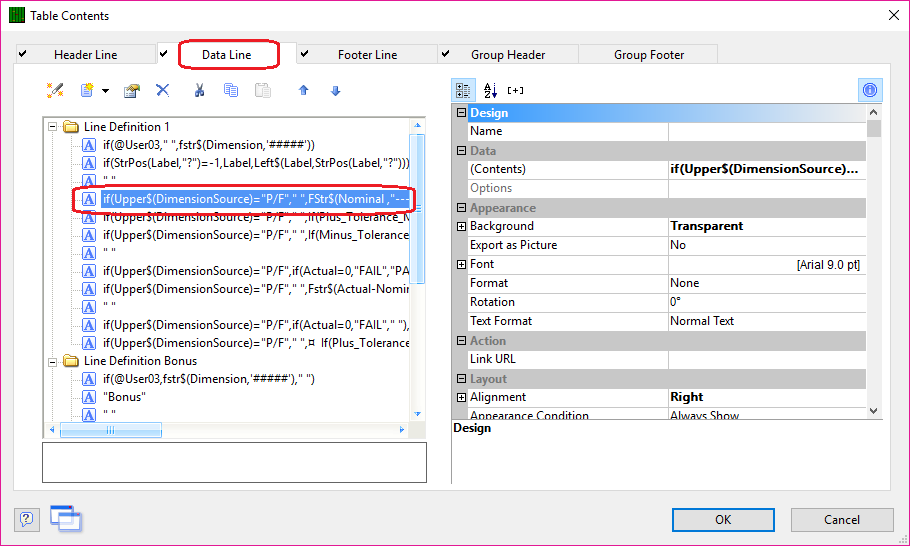Click property grid scrollbar down arrow
The height and width of the screenshot is (546, 910).
point(873,410)
